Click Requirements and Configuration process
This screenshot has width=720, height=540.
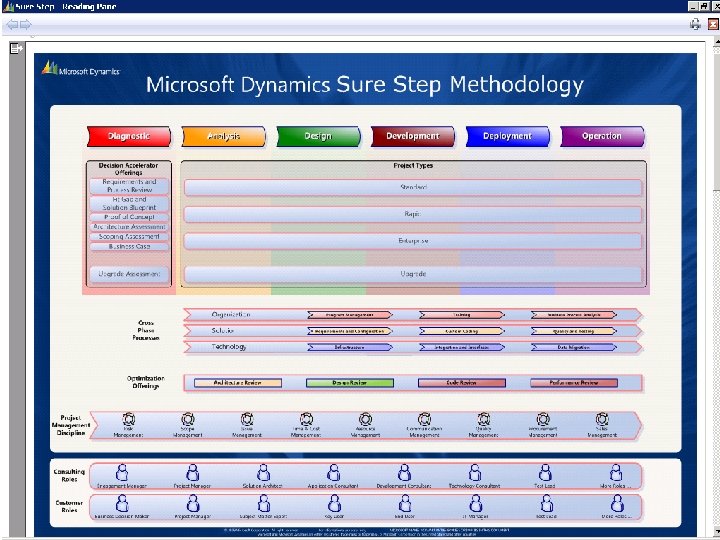point(350,331)
